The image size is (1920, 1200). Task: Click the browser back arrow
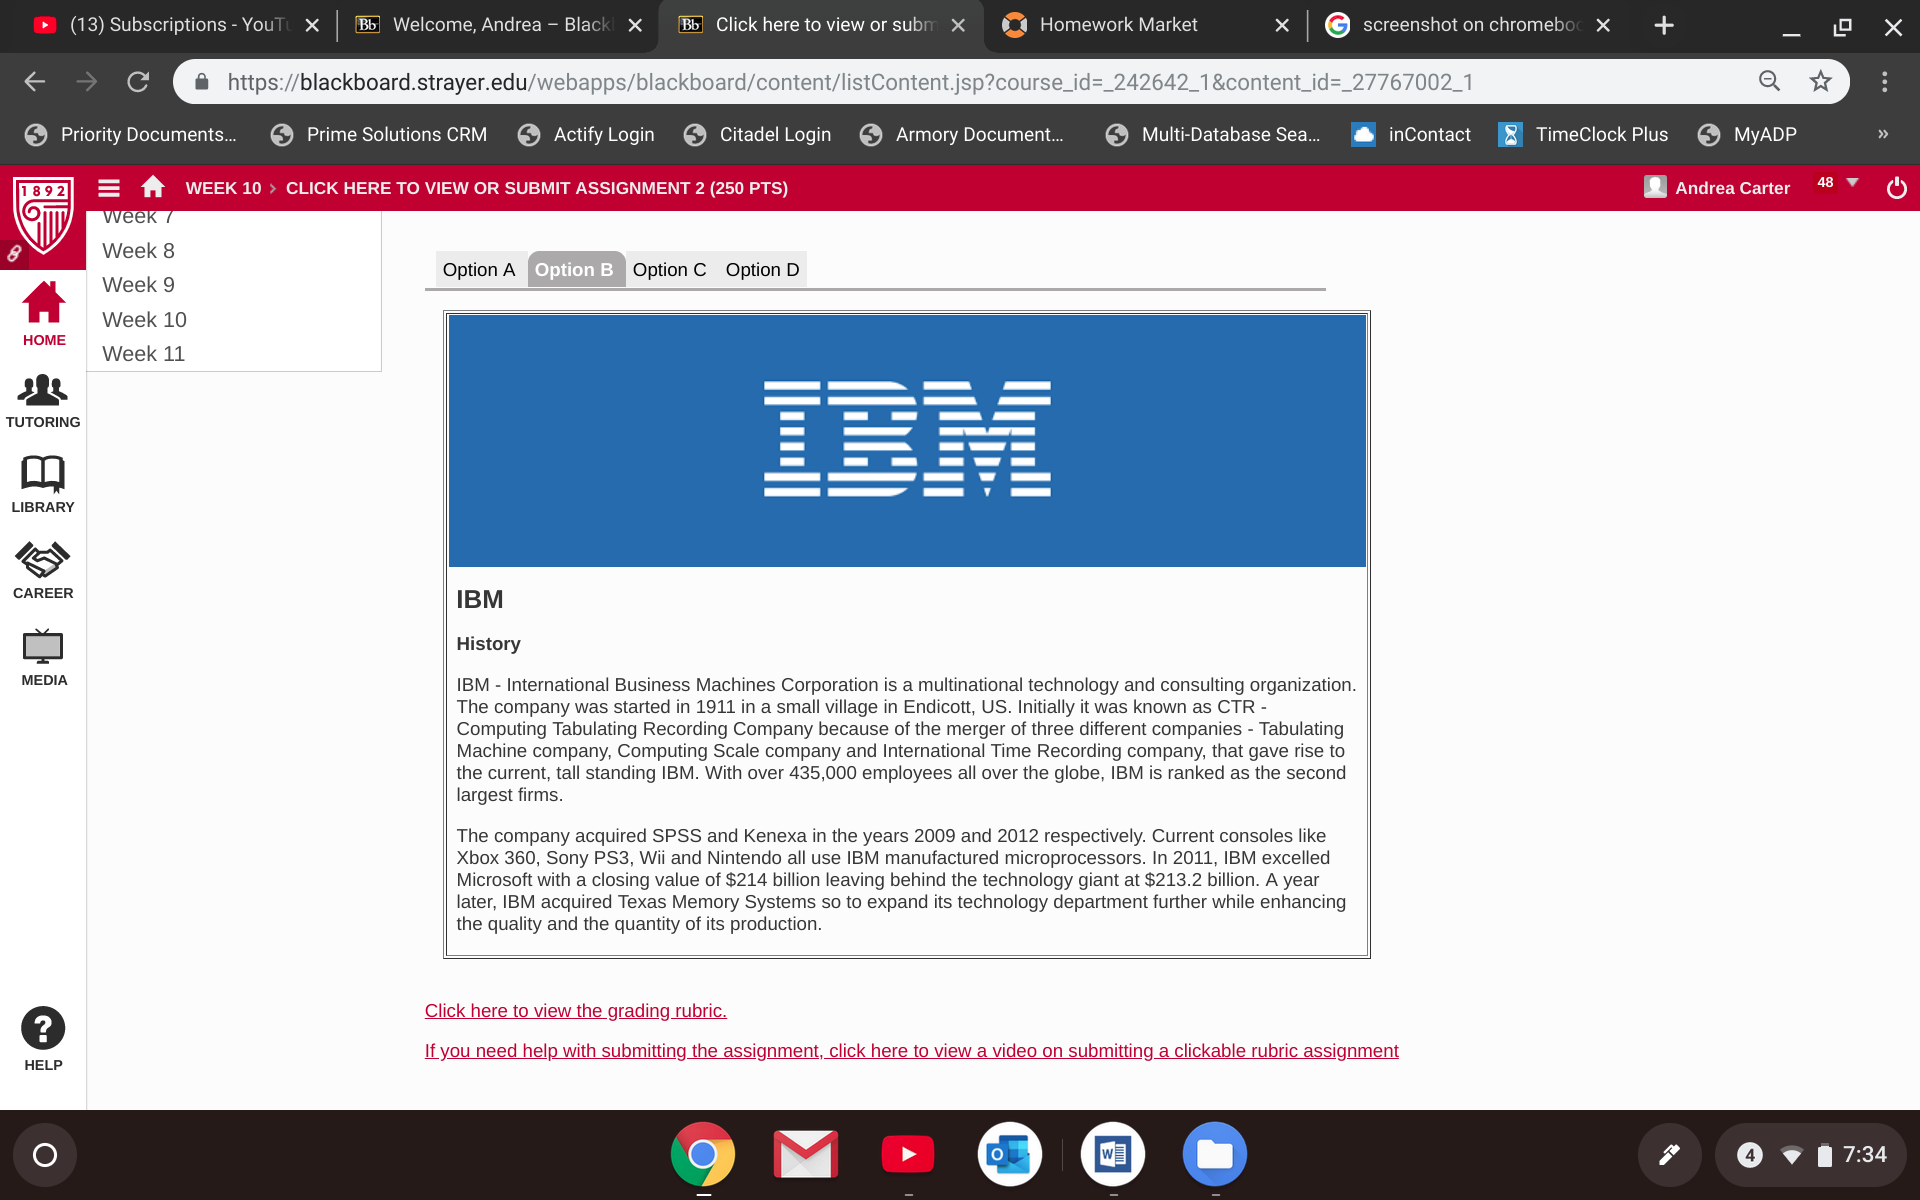(x=35, y=82)
